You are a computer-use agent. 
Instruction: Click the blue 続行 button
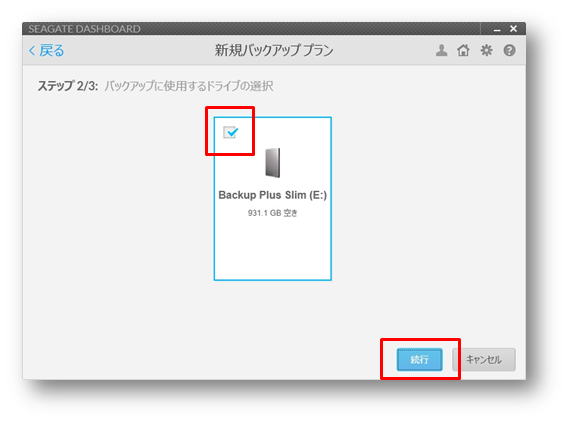(x=419, y=359)
